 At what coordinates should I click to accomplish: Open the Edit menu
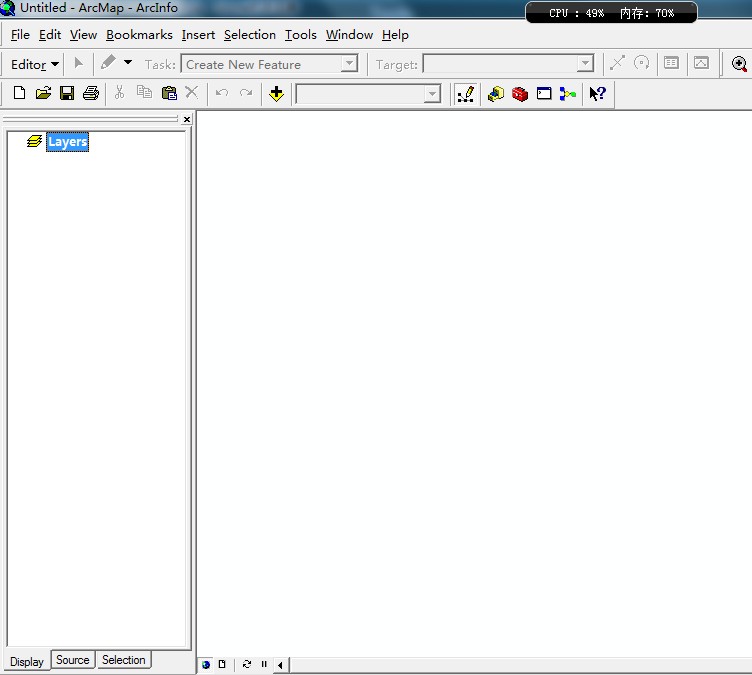coord(50,35)
